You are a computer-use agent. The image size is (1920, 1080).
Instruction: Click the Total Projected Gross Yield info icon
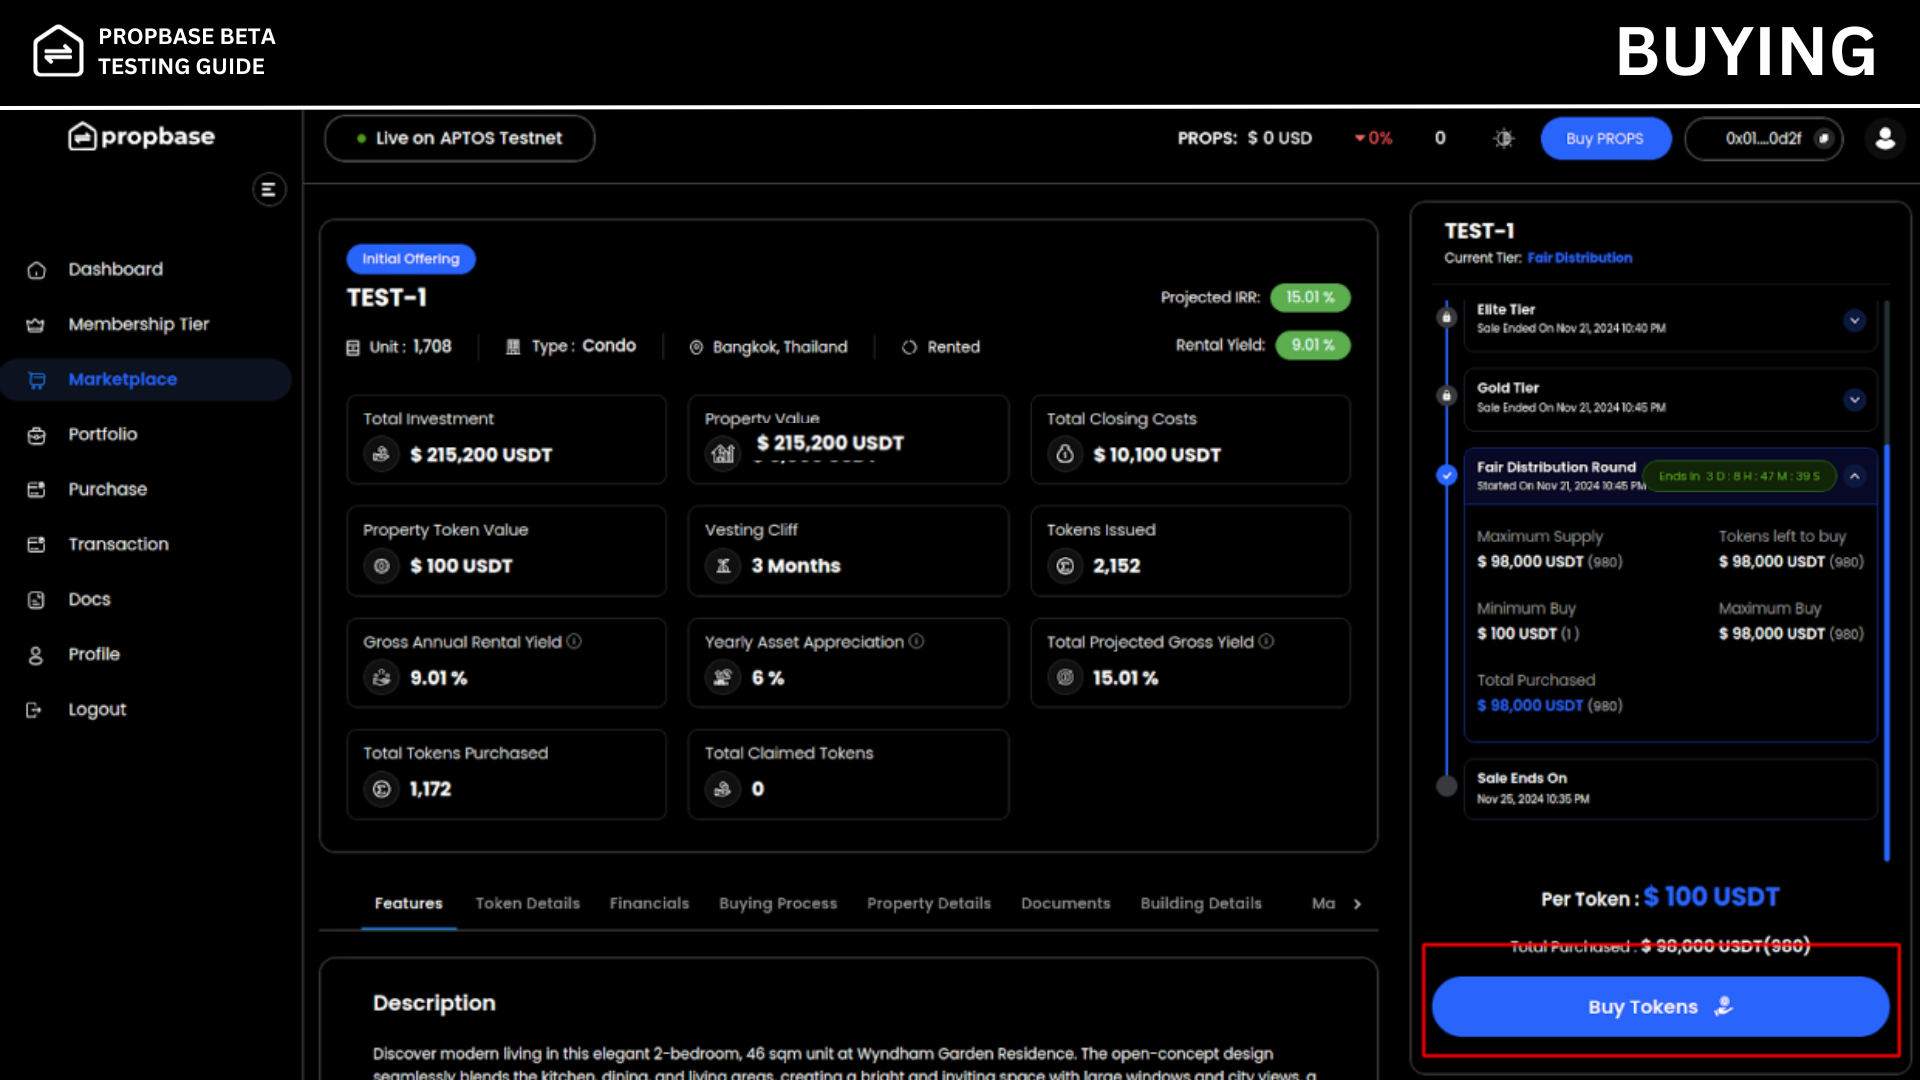1266,641
